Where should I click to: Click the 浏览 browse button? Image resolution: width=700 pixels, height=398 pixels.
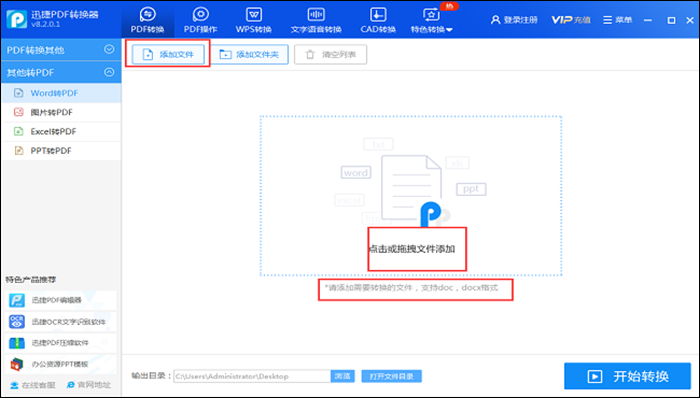tap(342, 376)
